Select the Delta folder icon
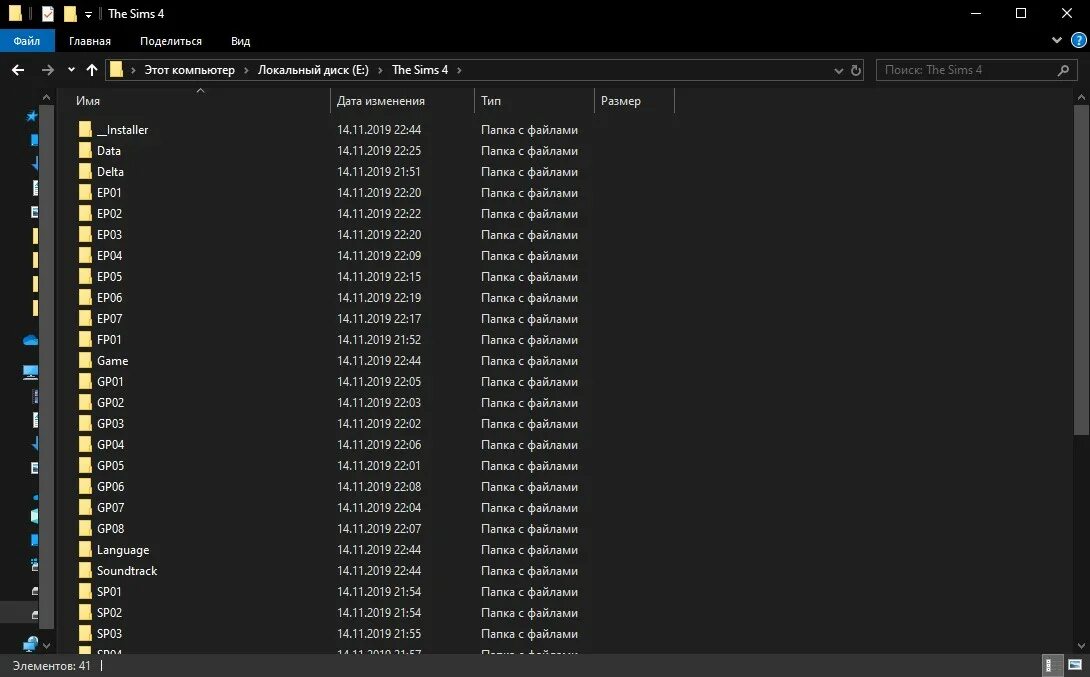The image size is (1090, 677). (85, 171)
